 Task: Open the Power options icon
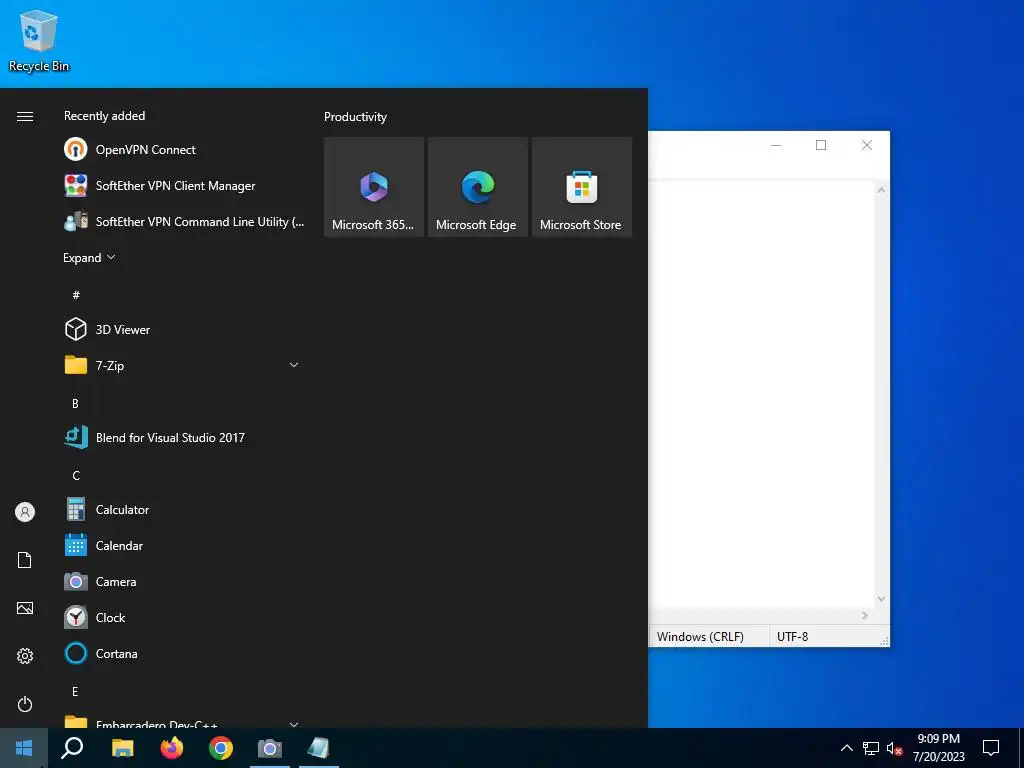[25, 704]
